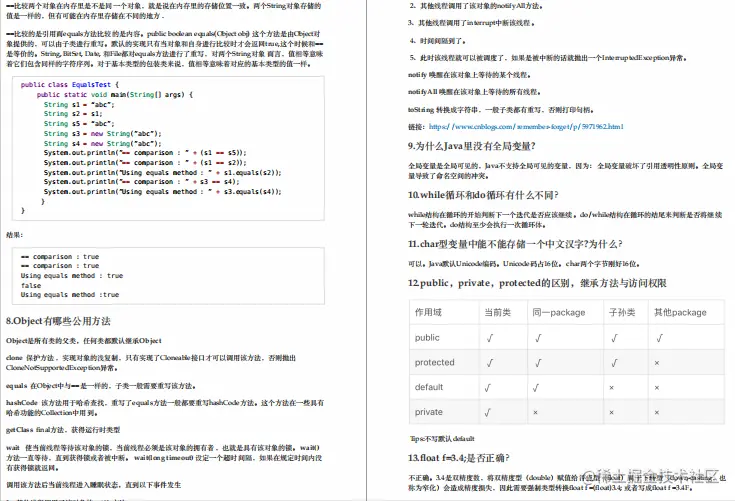Click the "private" row label in access table
735x501 pixels.
(428, 412)
